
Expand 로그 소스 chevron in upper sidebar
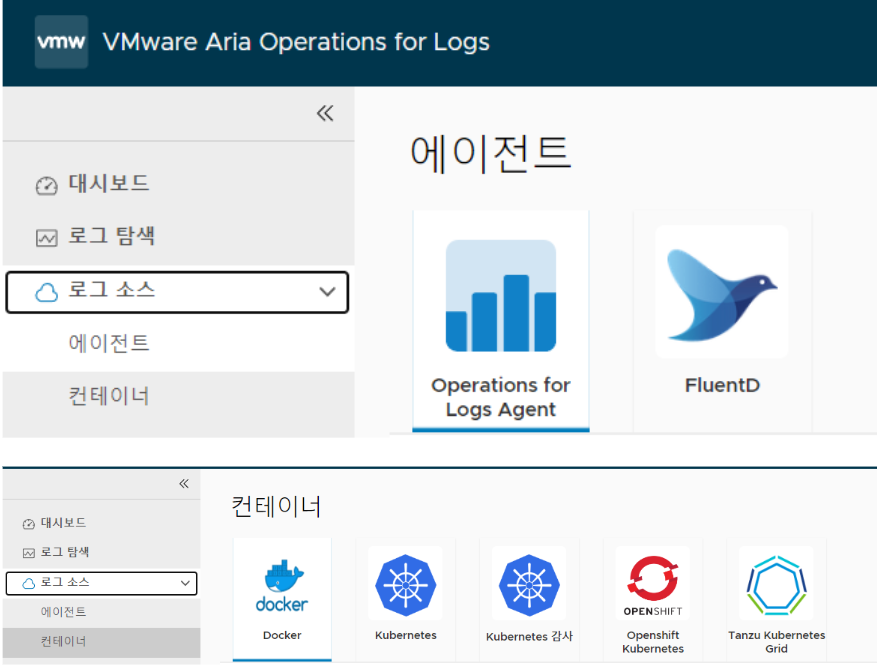coord(327,292)
